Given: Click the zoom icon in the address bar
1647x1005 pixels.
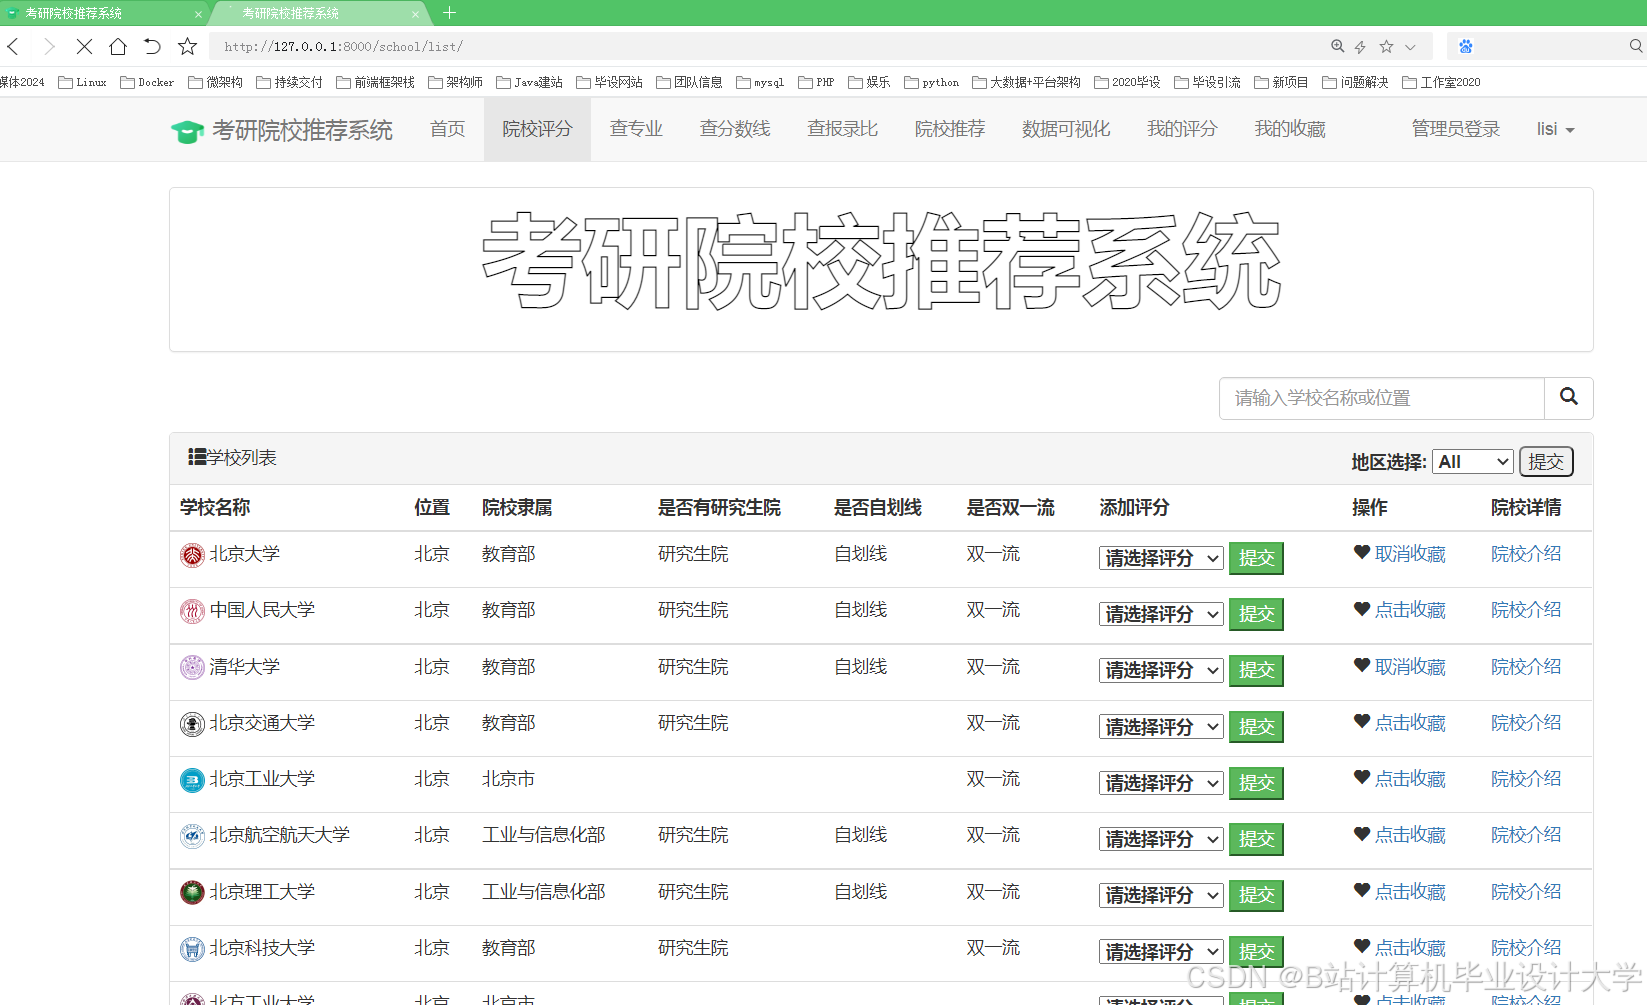Looking at the screenshot, I should coord(1337,46).
